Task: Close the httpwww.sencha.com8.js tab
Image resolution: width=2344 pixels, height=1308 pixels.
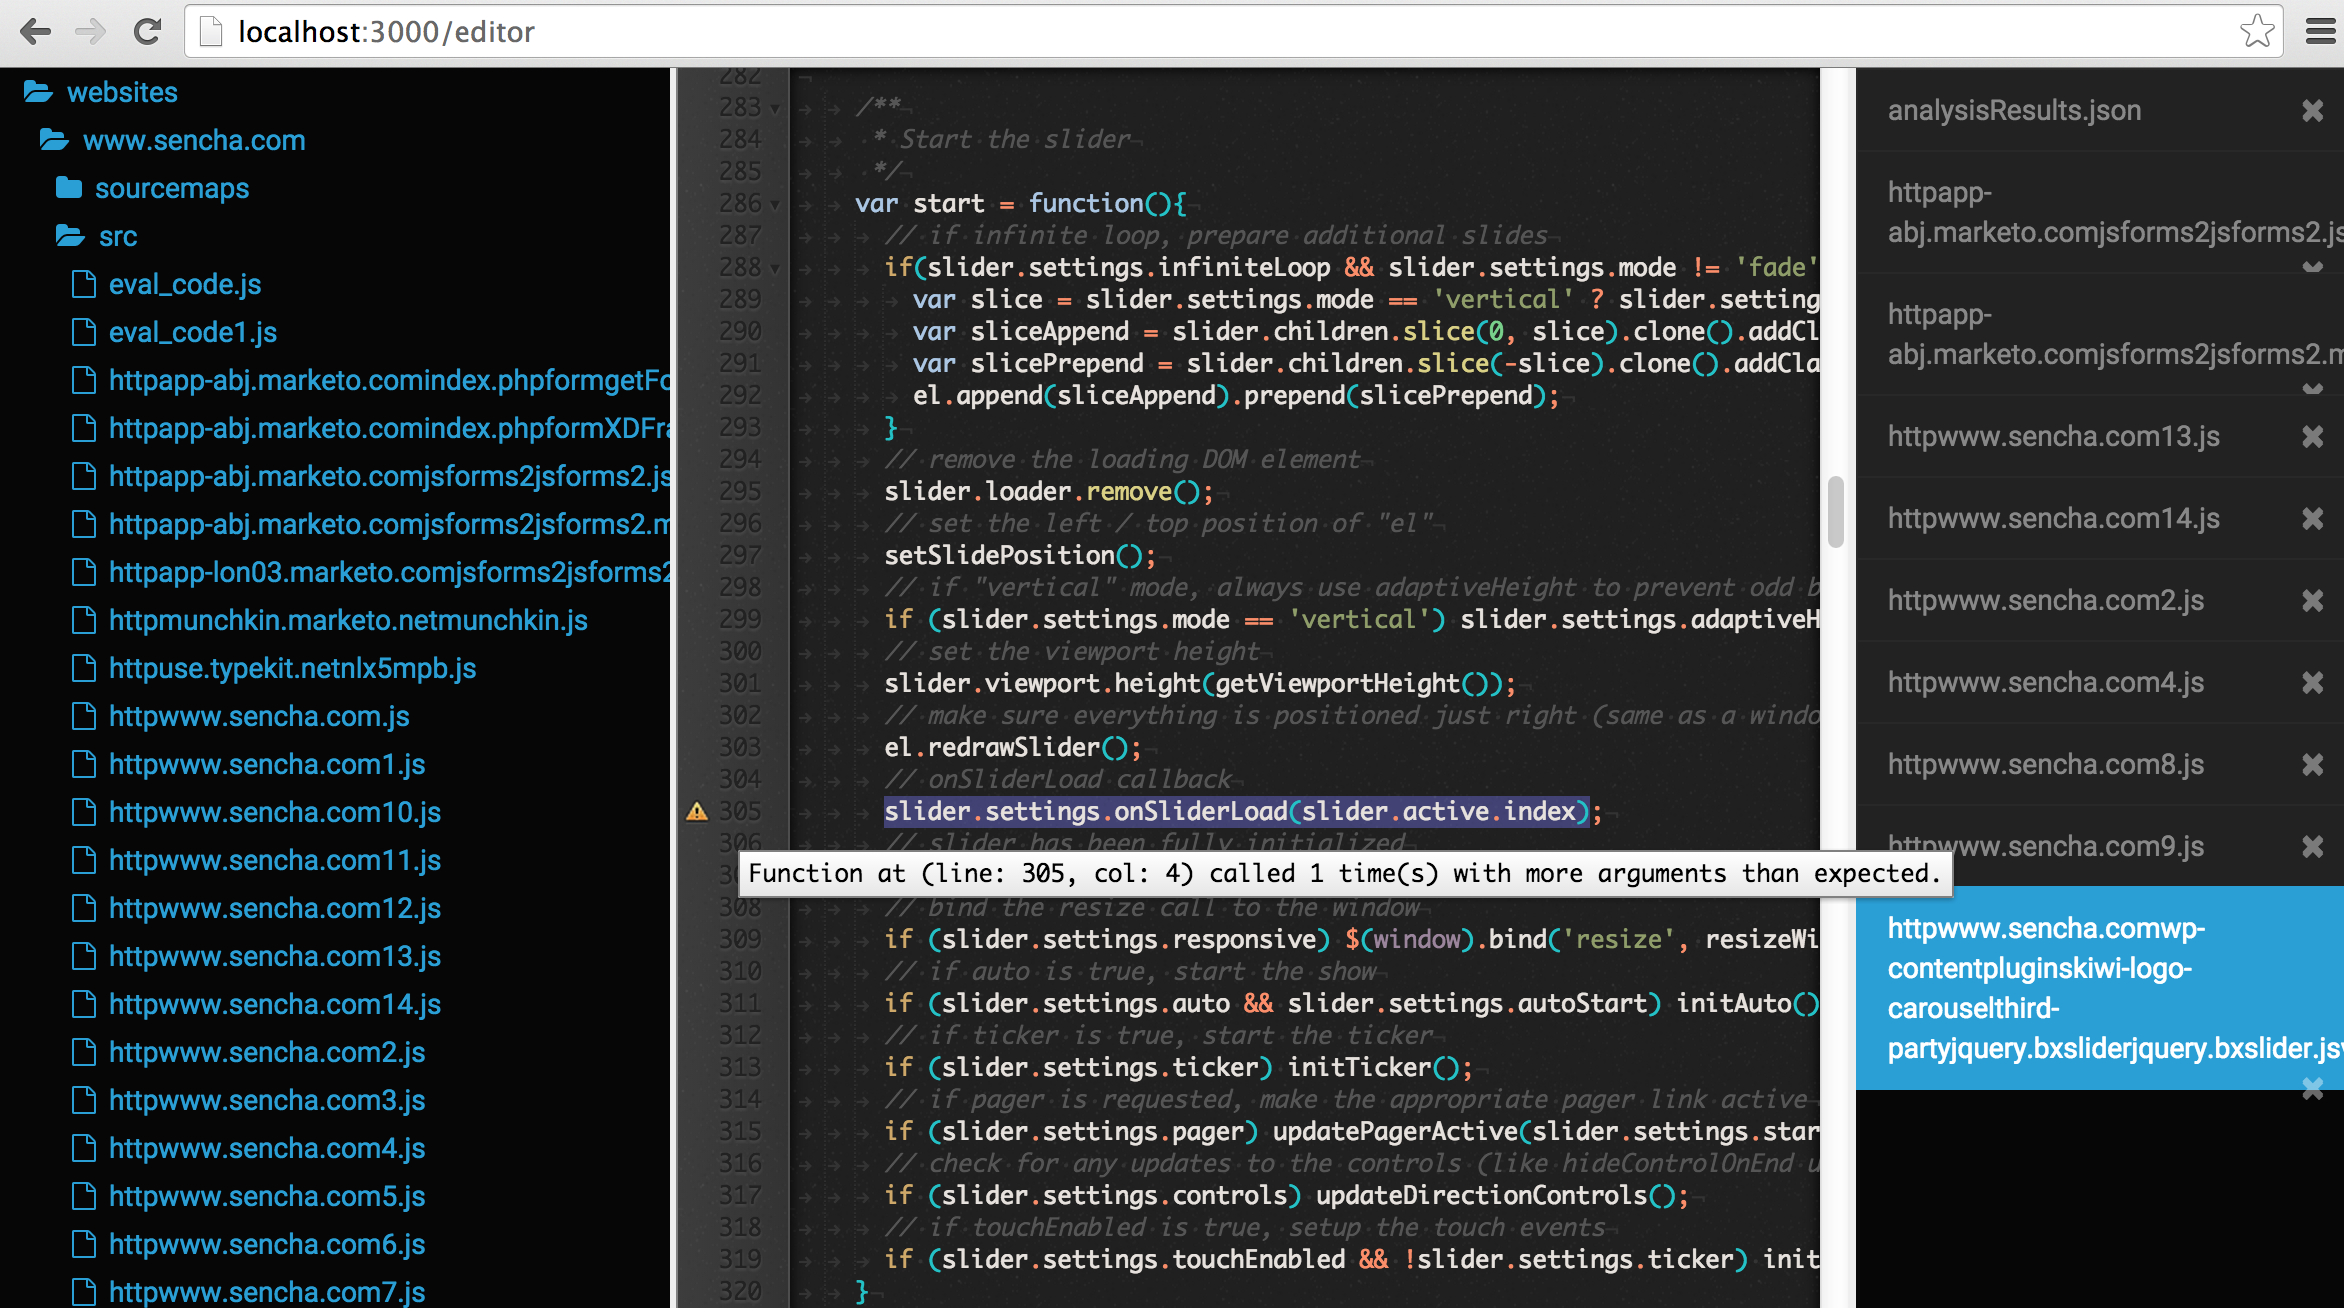Action: 2312,764
